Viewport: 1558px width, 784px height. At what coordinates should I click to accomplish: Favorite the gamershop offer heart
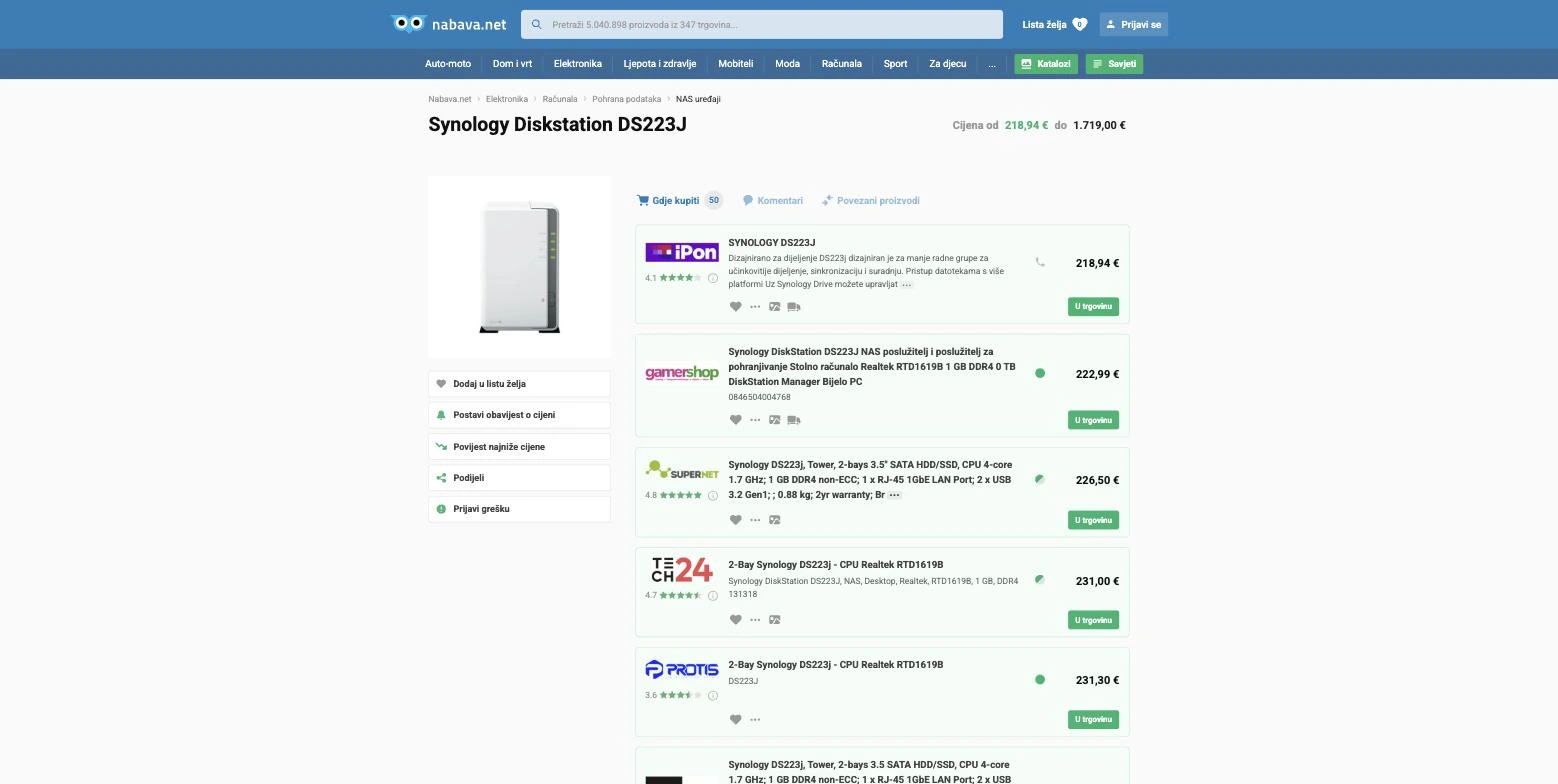tap(735, 420)
